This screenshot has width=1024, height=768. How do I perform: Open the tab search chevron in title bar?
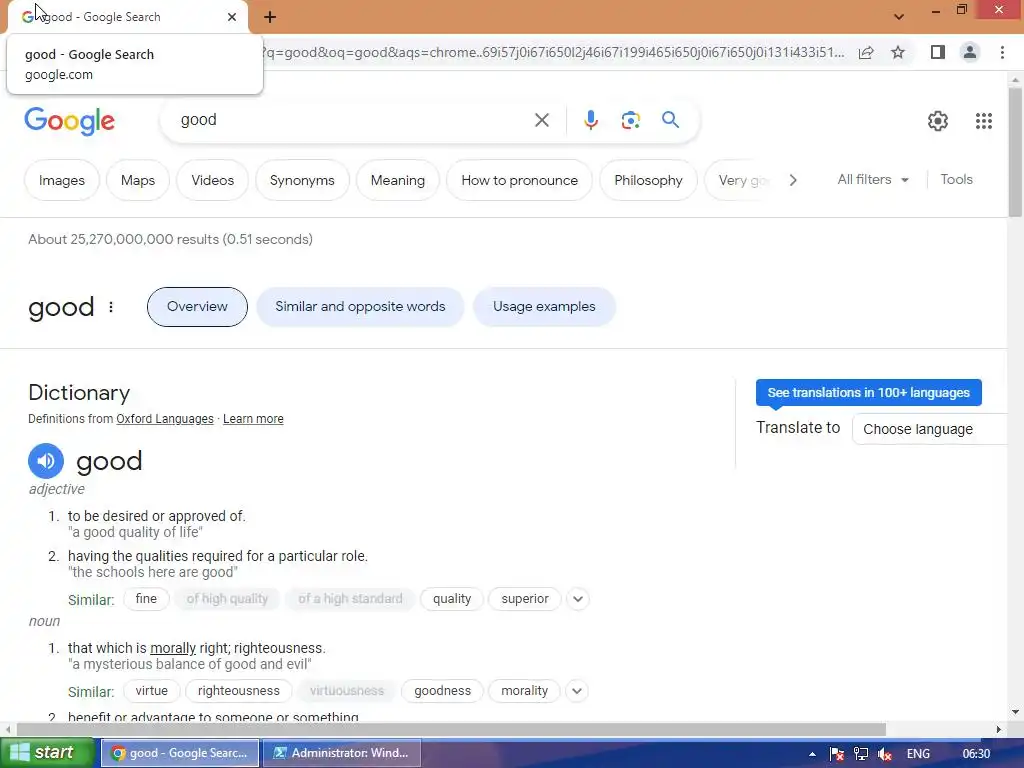pos(899,17)
